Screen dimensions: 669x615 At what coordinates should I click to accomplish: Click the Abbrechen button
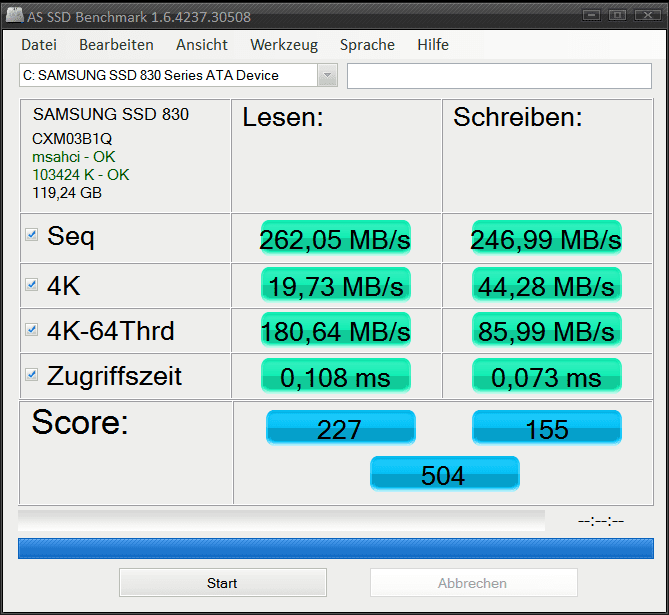click(474, 583)
